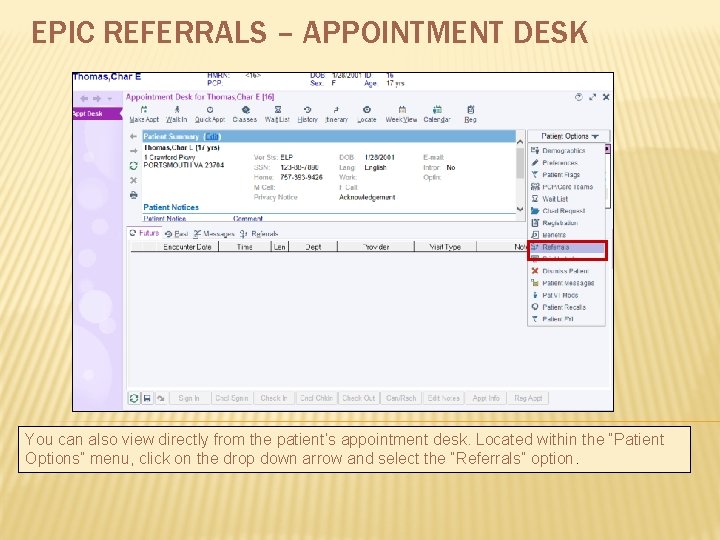This screenshot has height=540, width=720.
Task: Click the X icon beside Patient Summary
Action: click(x=133, y=180)
